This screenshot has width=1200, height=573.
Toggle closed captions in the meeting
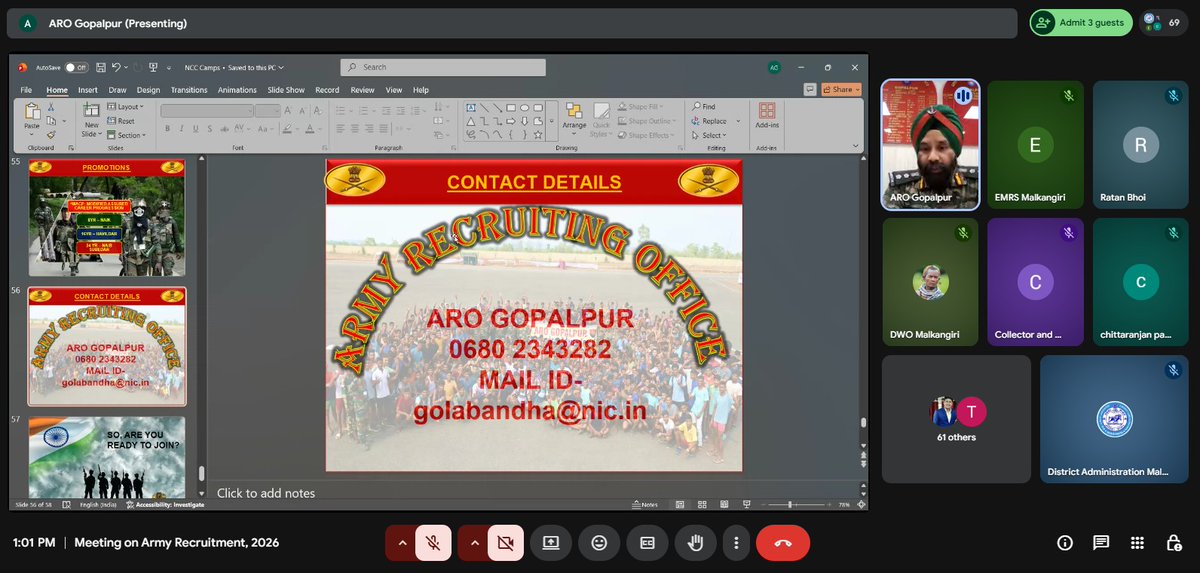(647, 543)
